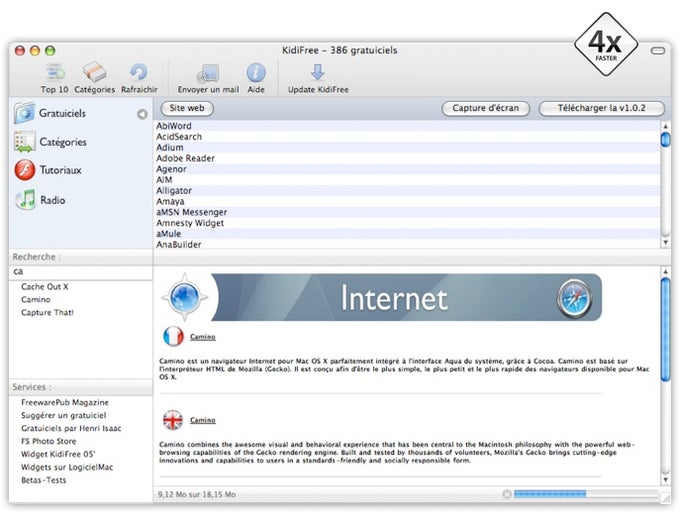Select Catégories in the sidebar
This screenshot has width=680, height=515.
point(62,142)
